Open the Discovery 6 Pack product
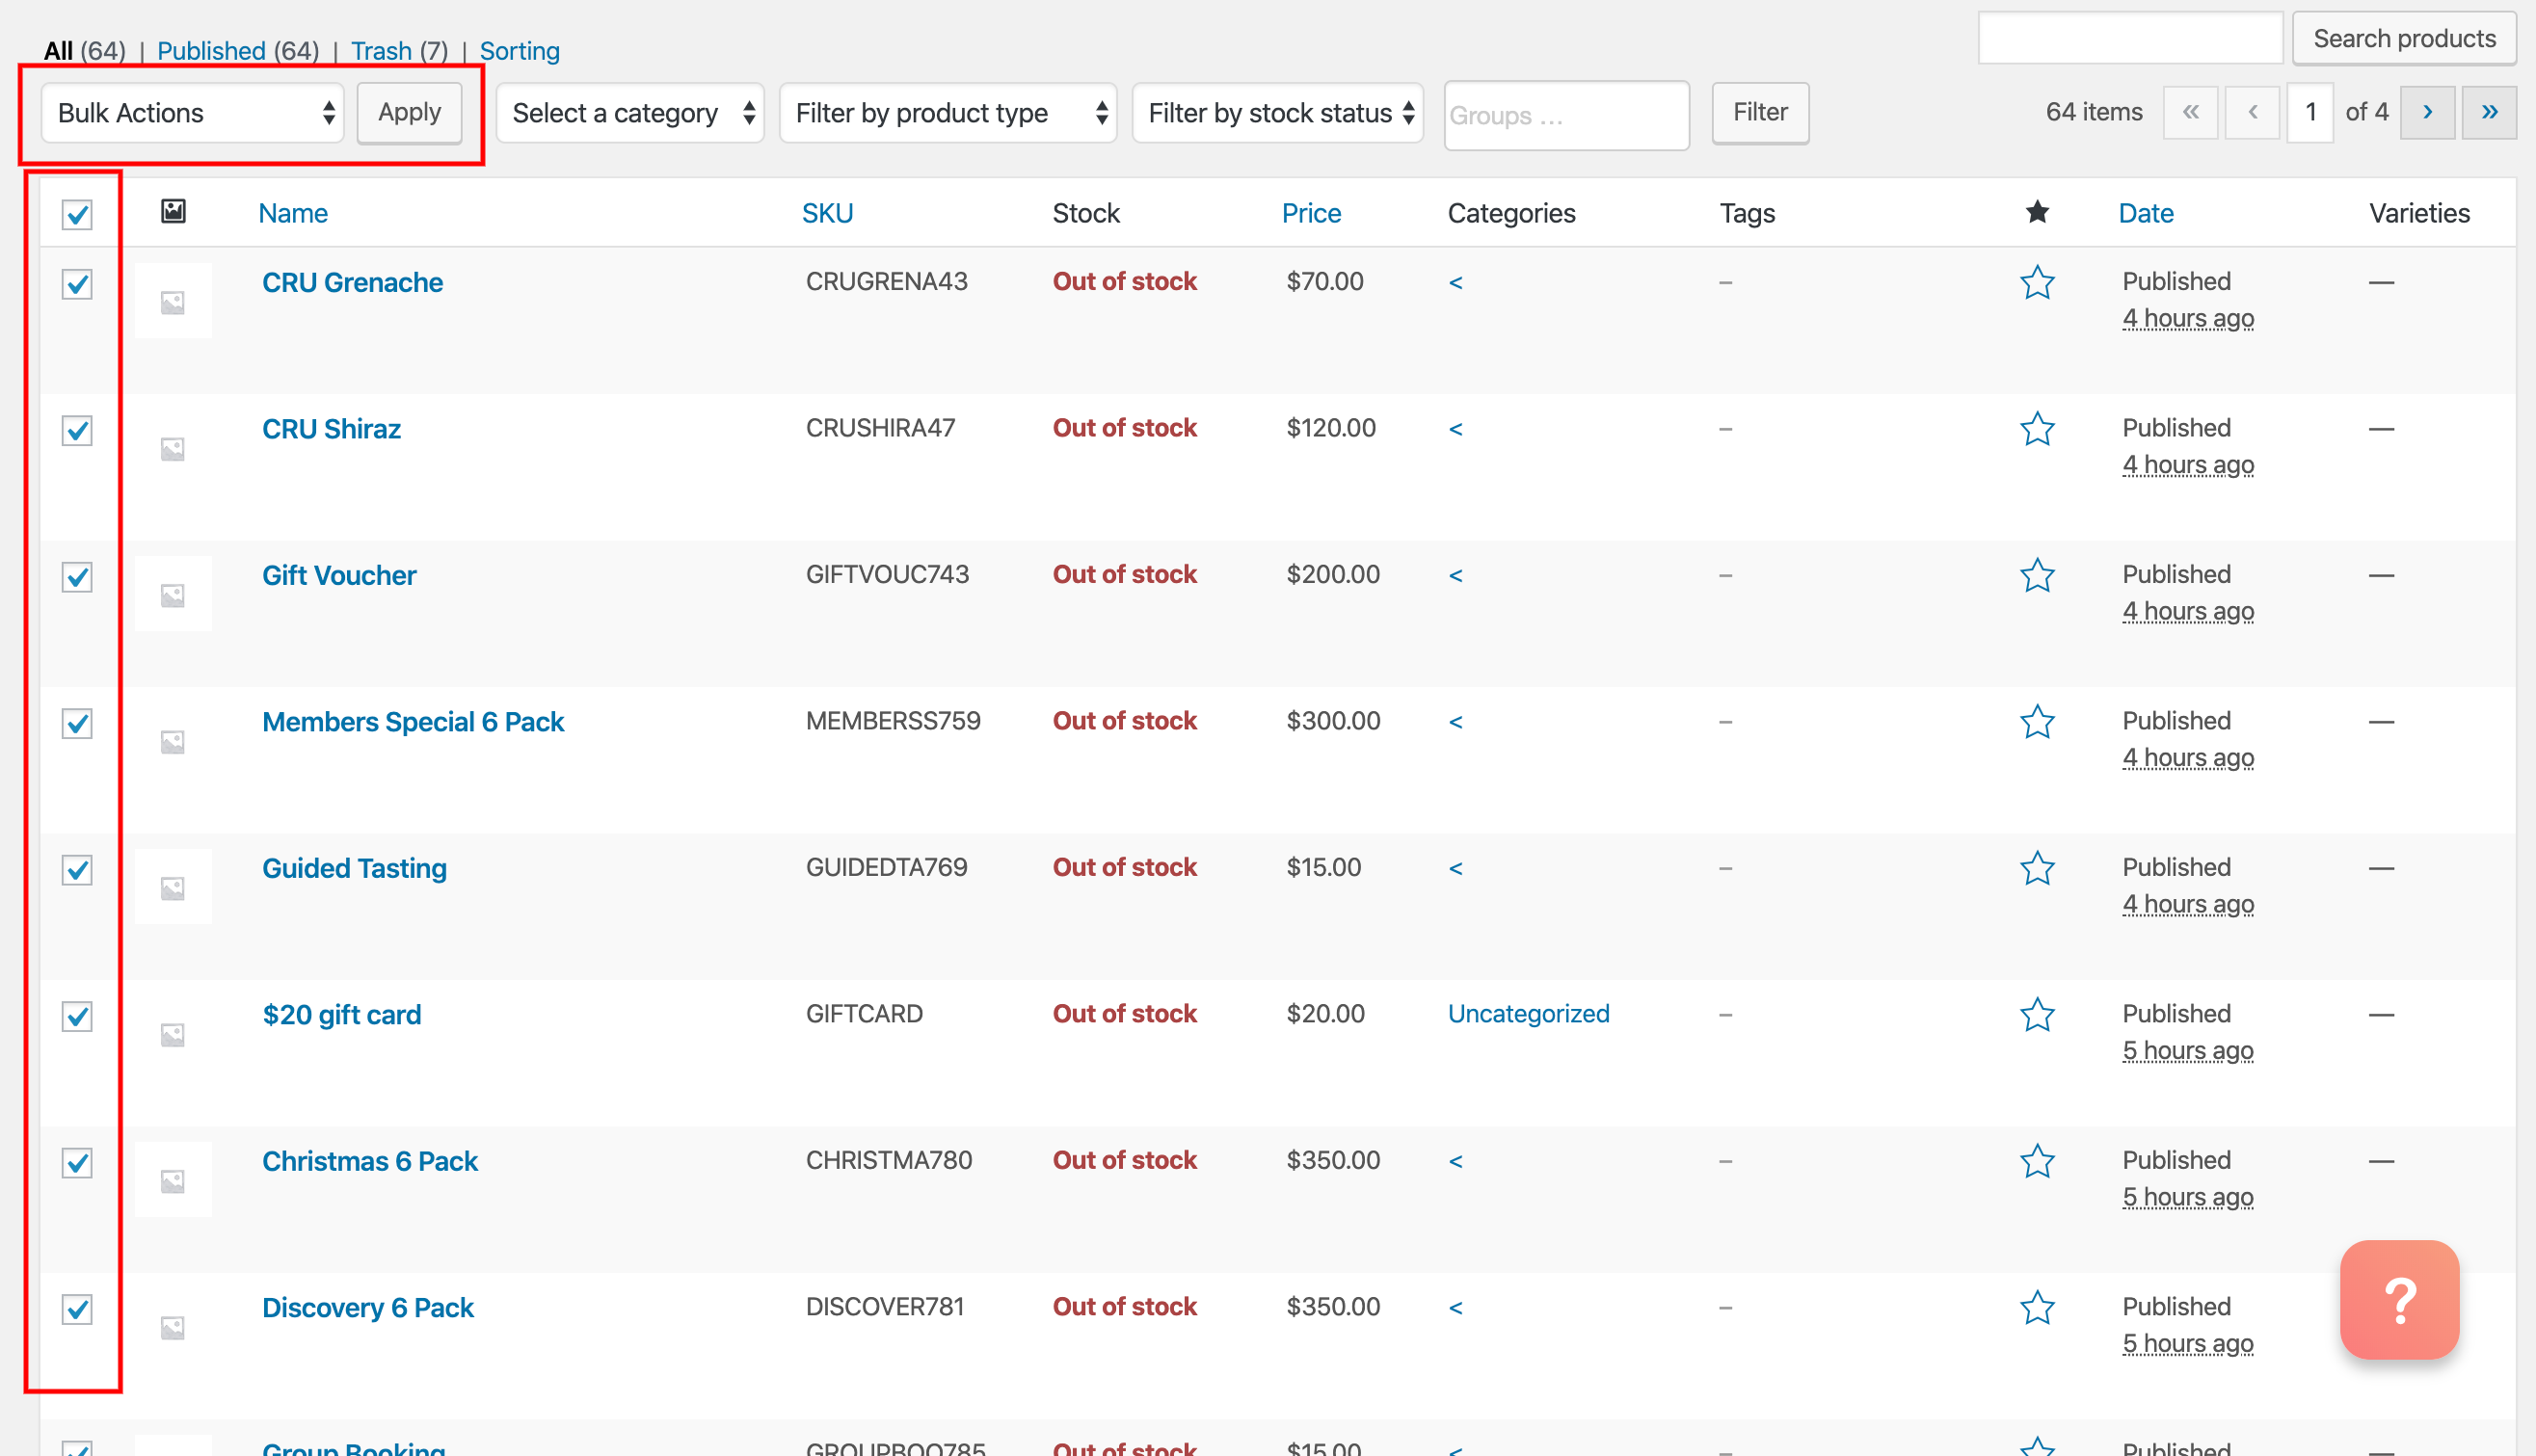 coord(368,1308)
